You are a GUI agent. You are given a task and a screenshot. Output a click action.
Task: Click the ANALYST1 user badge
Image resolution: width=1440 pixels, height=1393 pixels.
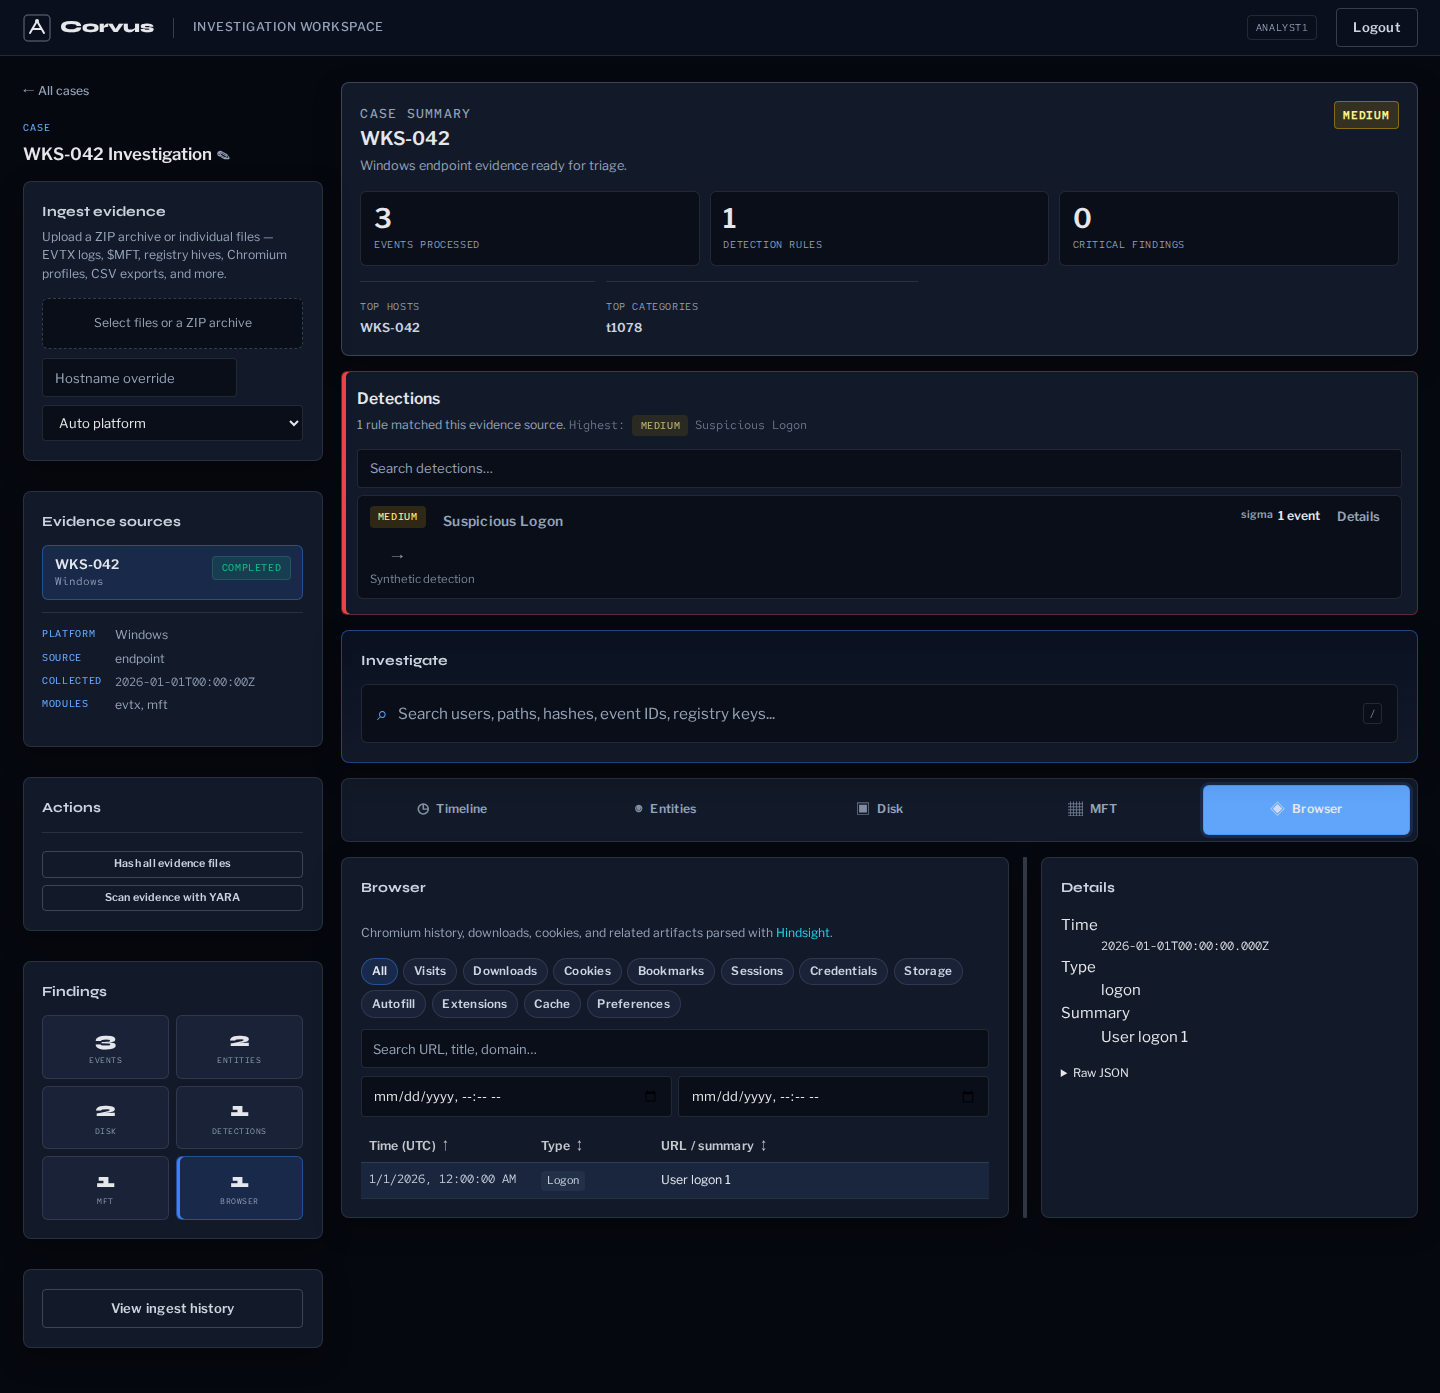[x=1281, y=27]
